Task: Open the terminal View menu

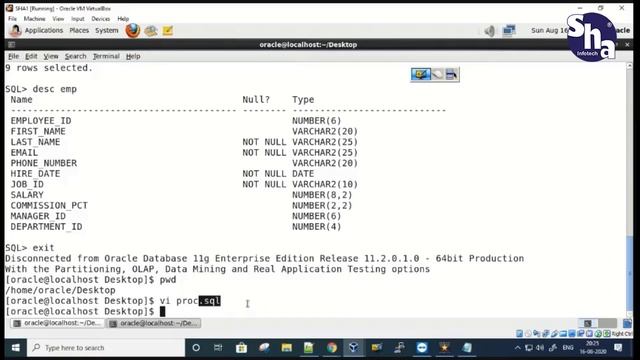Action: pos(51,56)
